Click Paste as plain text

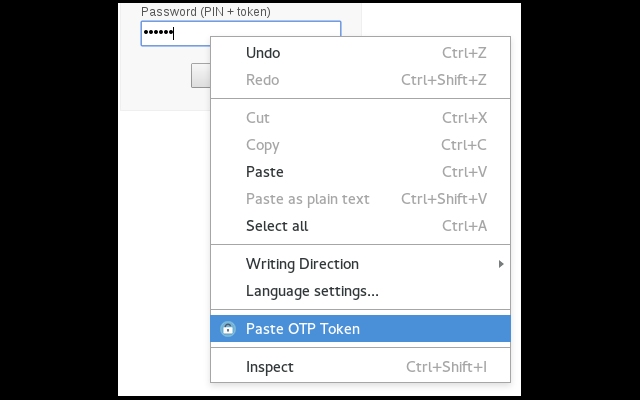pos(360,199)
